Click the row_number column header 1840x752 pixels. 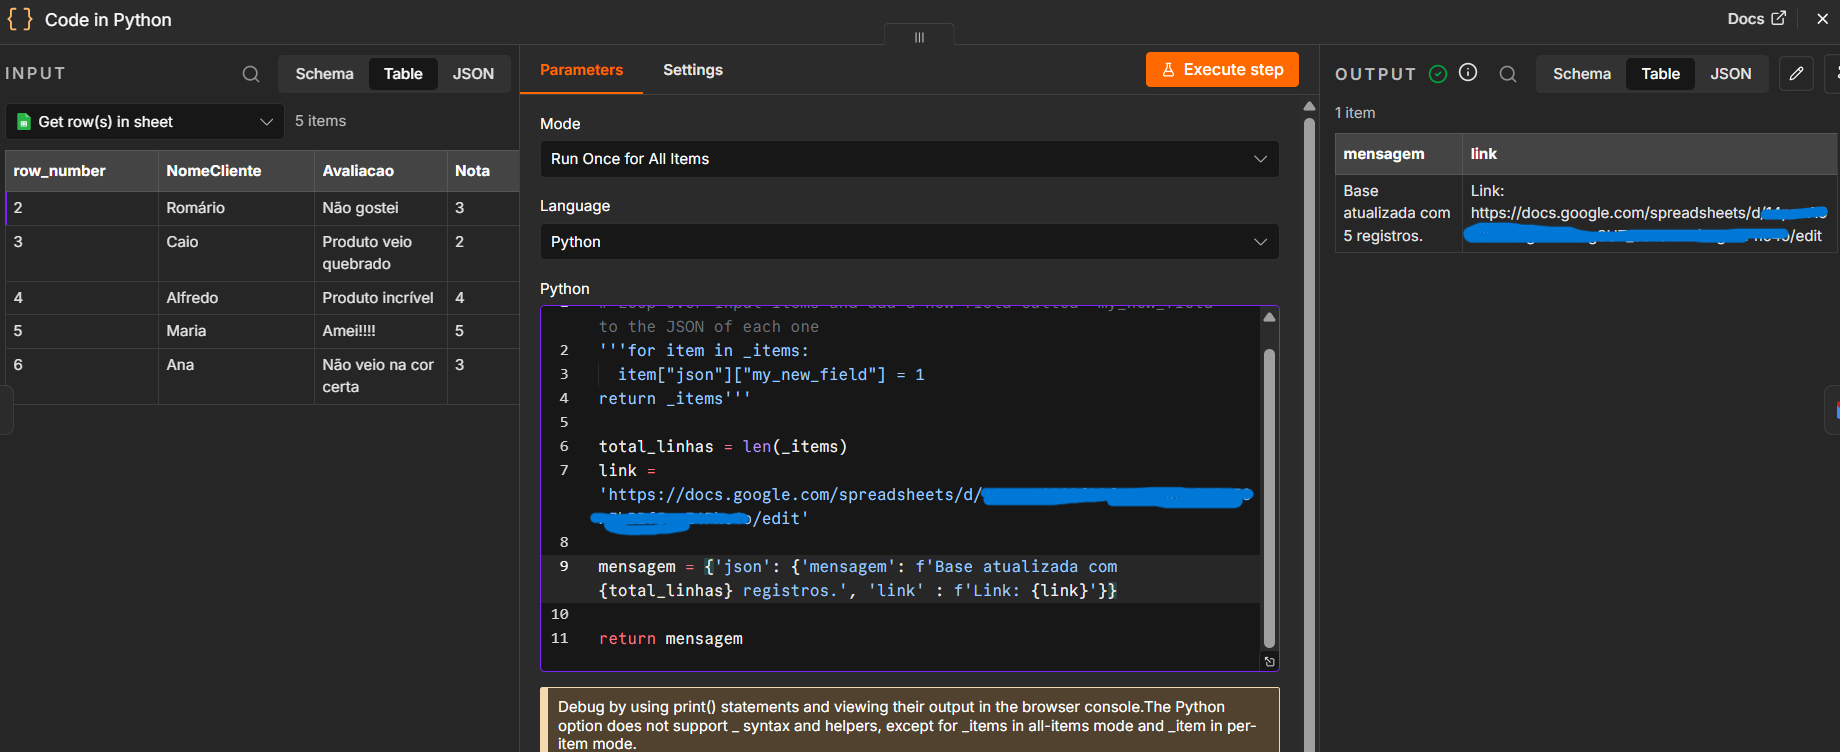coord(82,171)
